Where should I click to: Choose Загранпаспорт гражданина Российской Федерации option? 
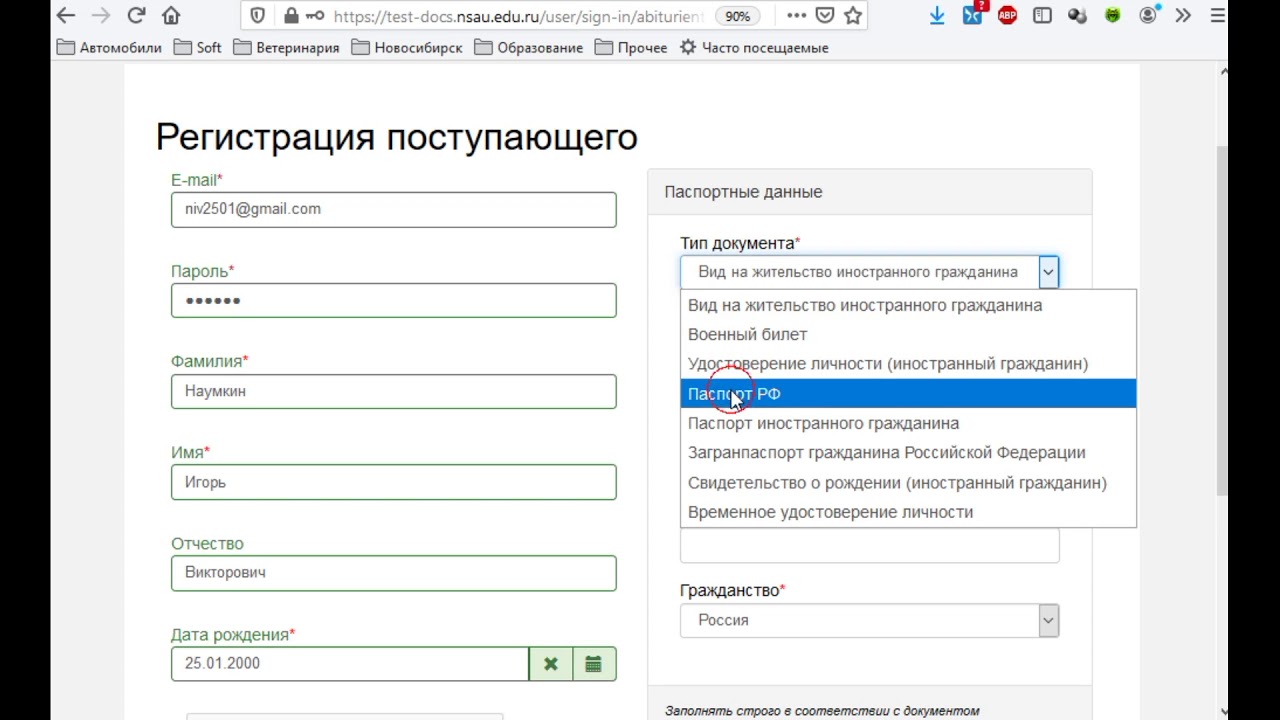[x=908, y=453]
